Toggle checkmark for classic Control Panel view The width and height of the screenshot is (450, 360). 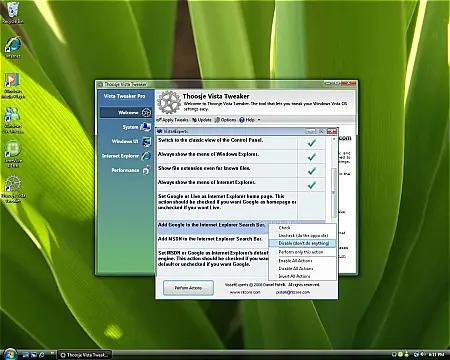point(311,143)
